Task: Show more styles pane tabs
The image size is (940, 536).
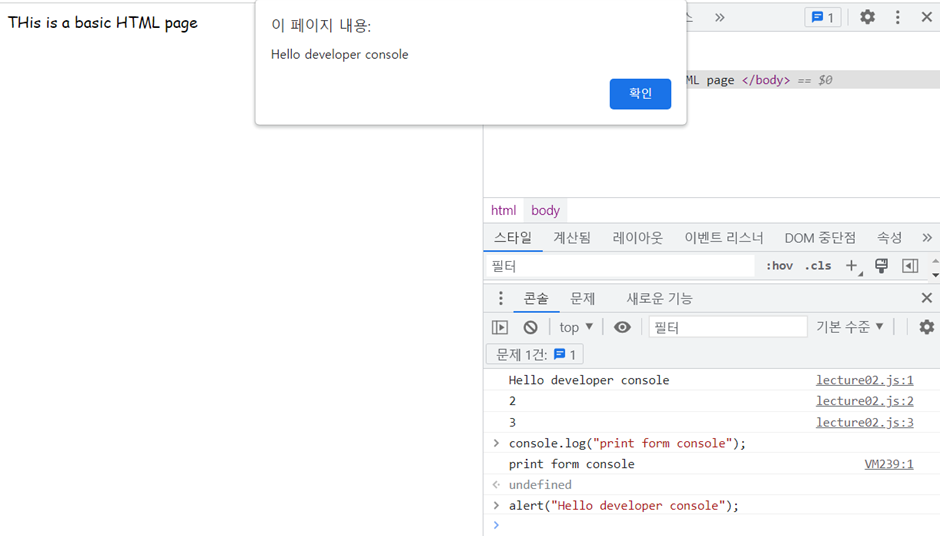Action: click(927, 238)
